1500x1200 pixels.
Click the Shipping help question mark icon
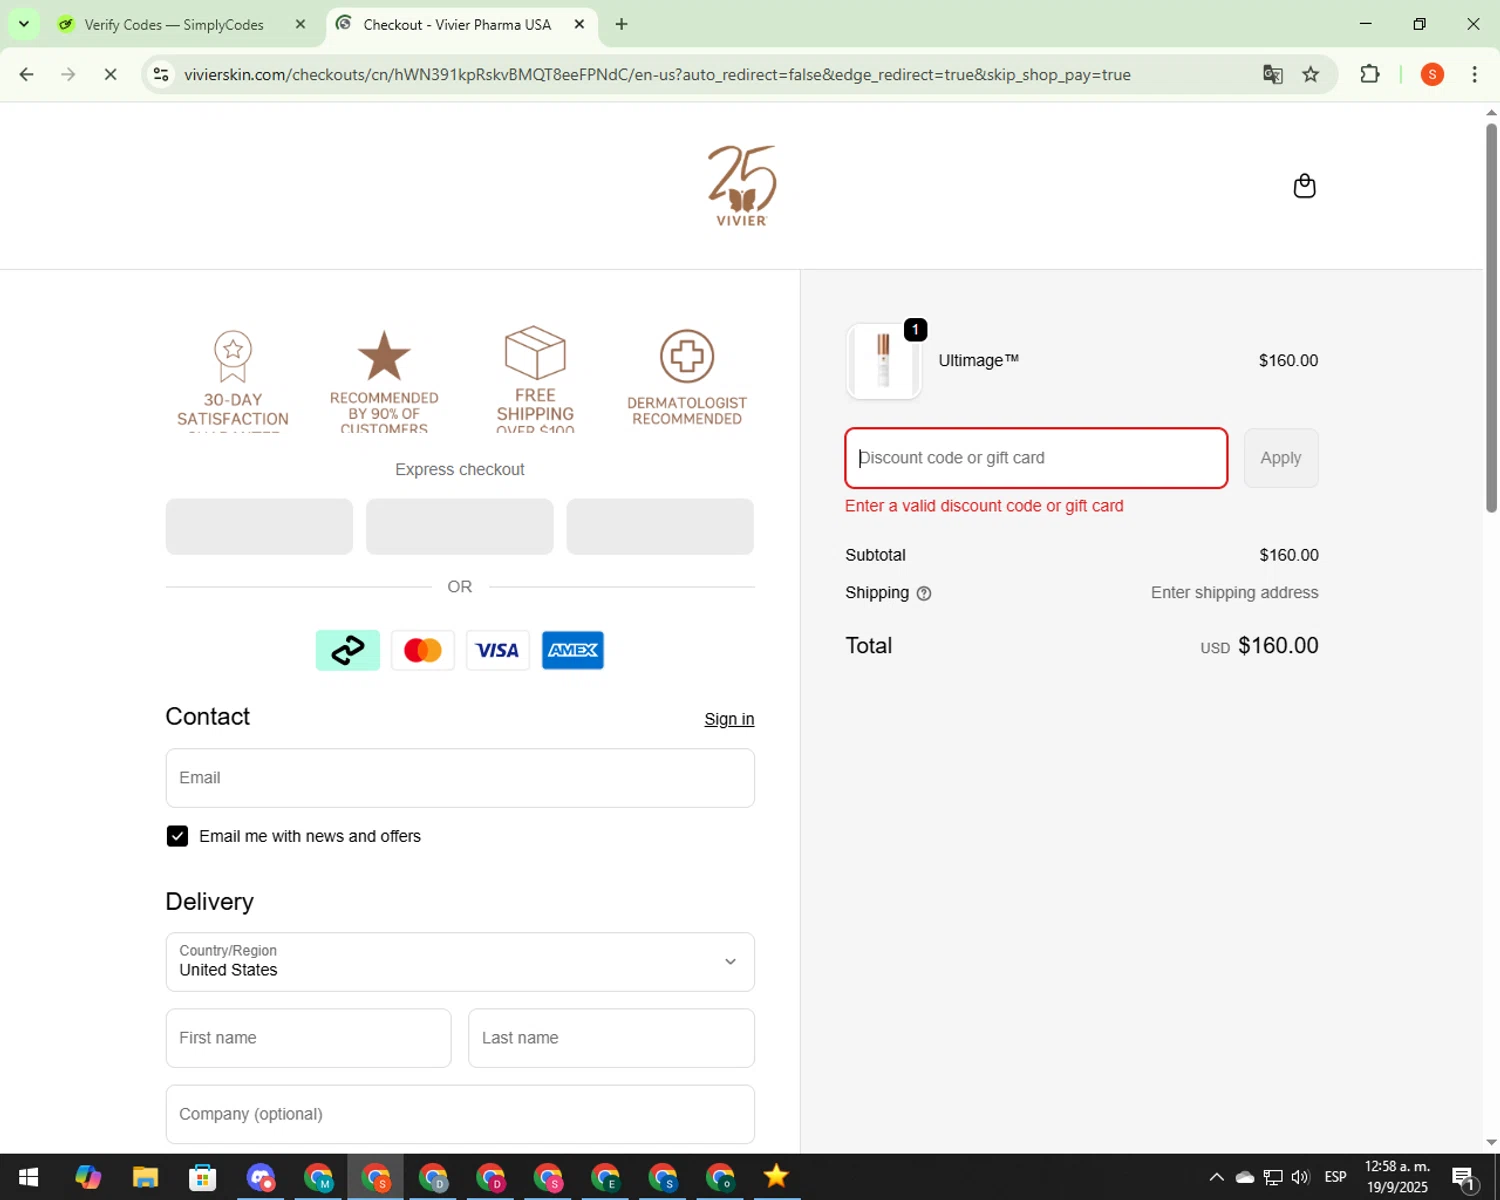click(x=924, y=593)
